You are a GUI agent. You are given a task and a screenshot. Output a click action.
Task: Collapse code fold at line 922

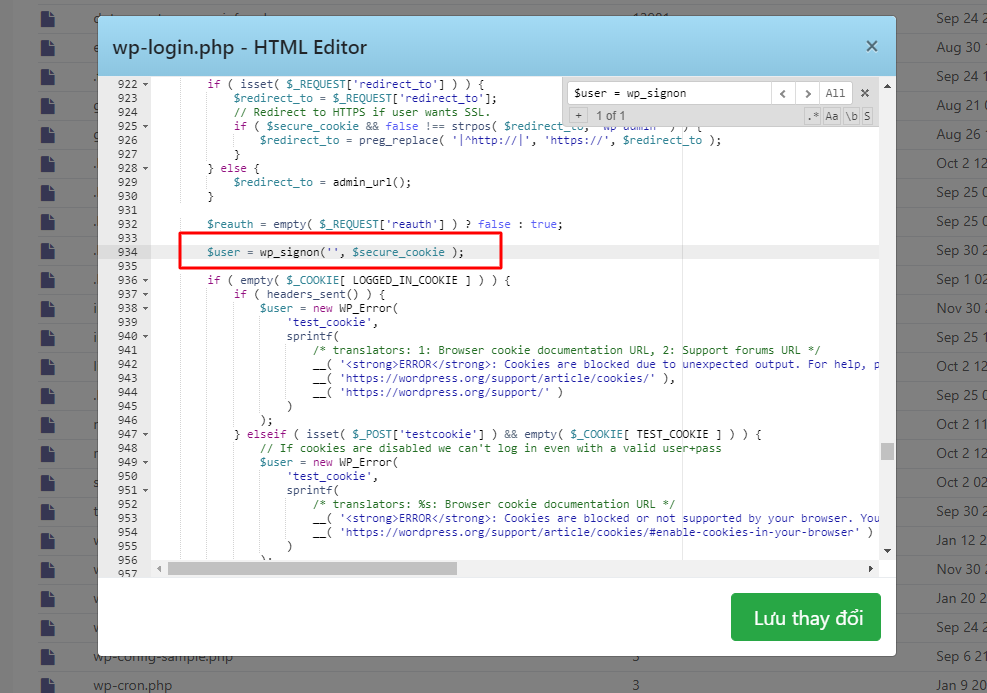pyautogui.click(x=145, y=84)
